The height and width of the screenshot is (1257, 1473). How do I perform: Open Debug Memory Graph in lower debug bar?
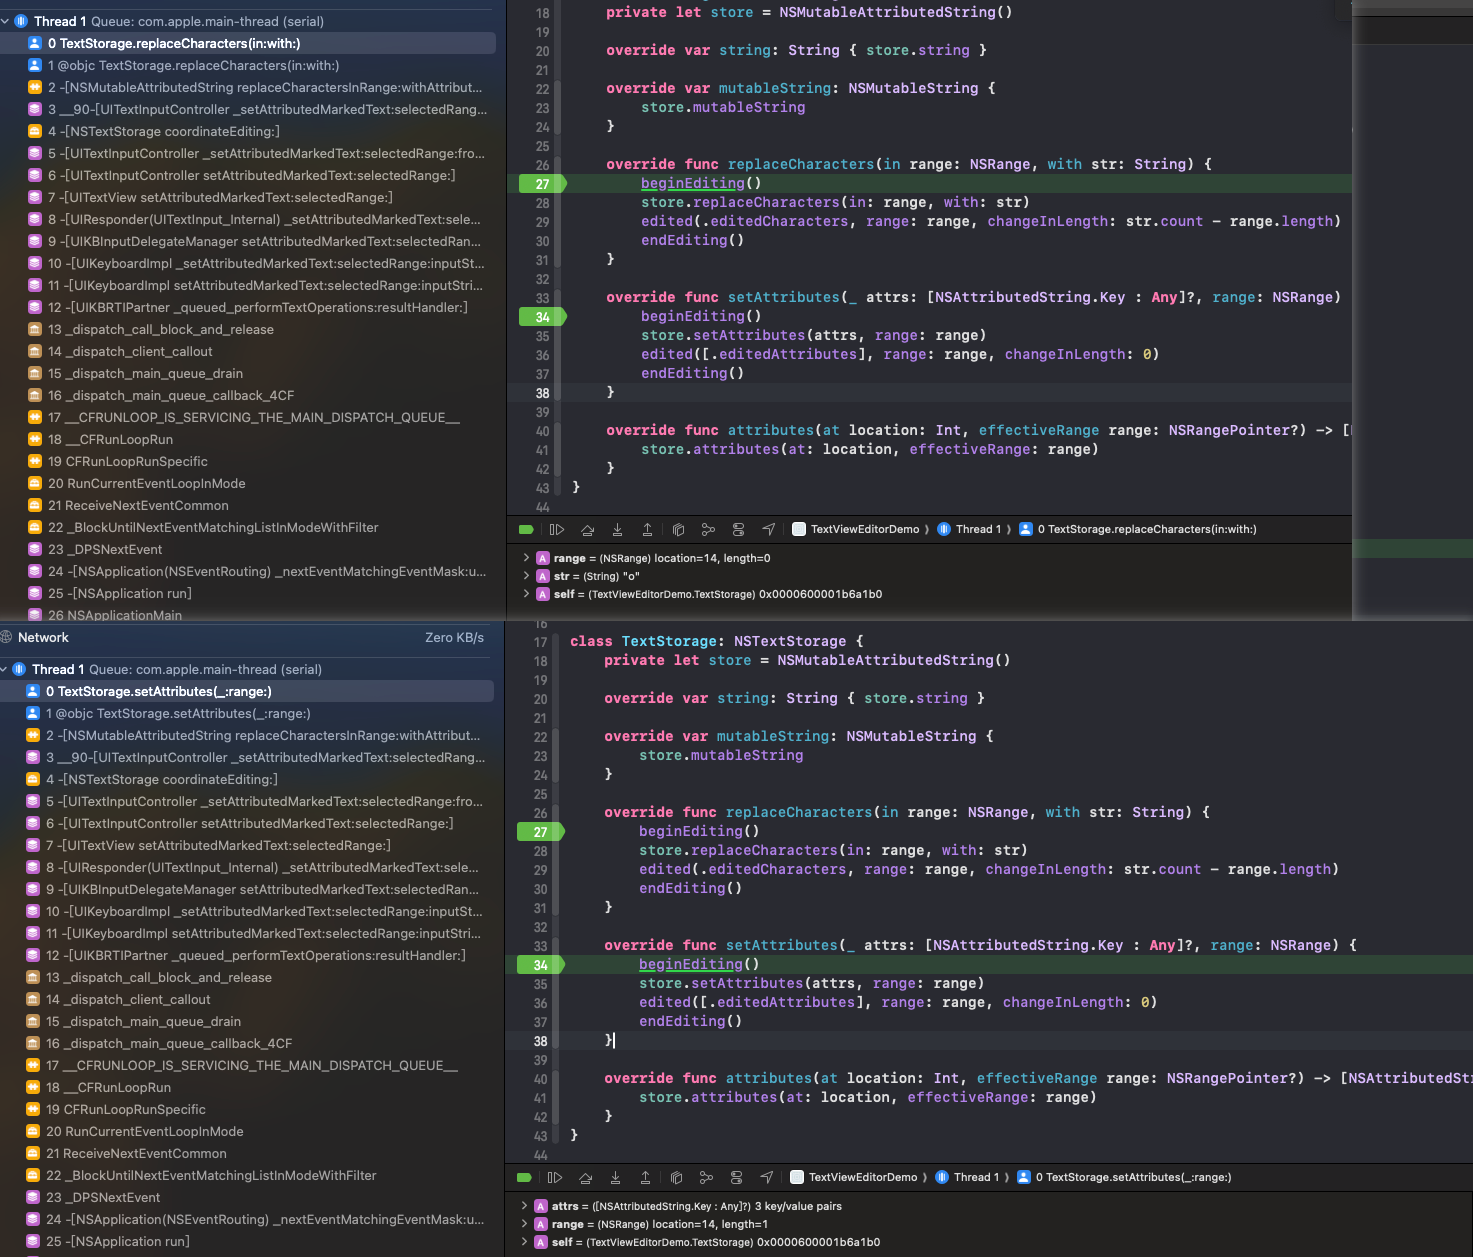tap(706, 1178)
